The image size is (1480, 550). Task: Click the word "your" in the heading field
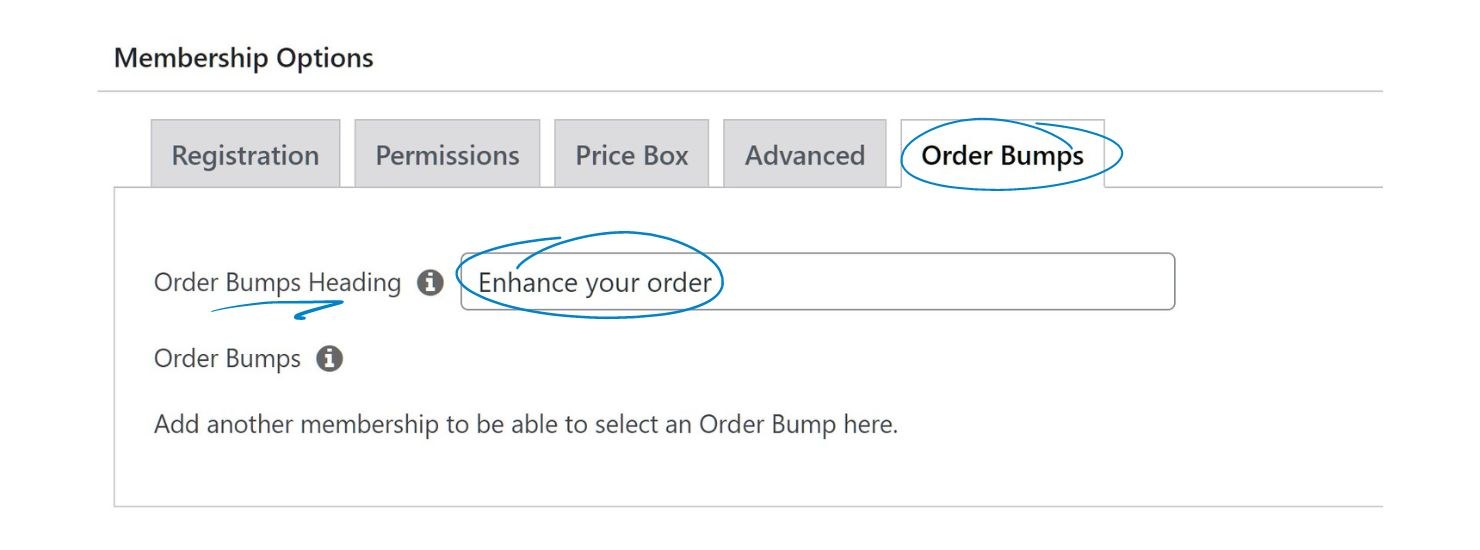[x=612, y=283]
